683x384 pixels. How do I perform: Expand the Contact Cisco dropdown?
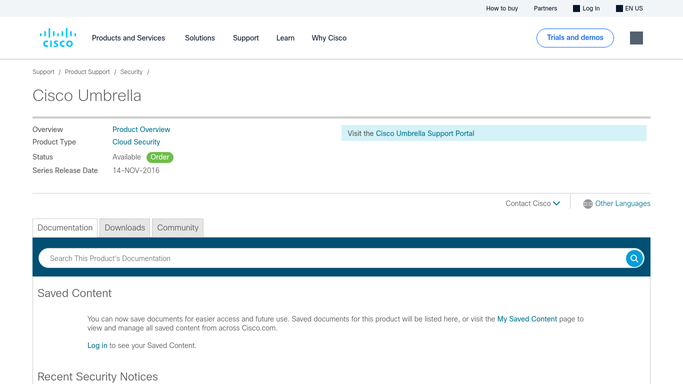coord(532,203)
